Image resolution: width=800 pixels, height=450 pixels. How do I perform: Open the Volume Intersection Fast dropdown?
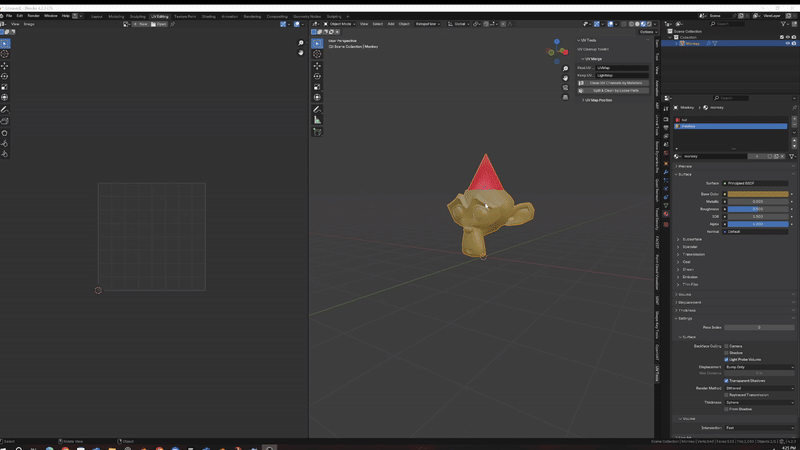[759, 428]
